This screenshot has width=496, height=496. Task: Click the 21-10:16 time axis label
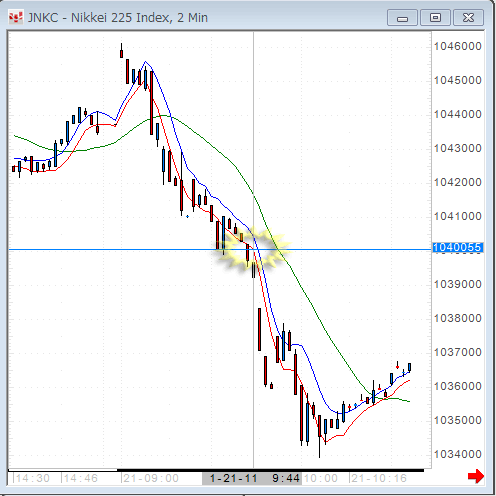point(379,478)
